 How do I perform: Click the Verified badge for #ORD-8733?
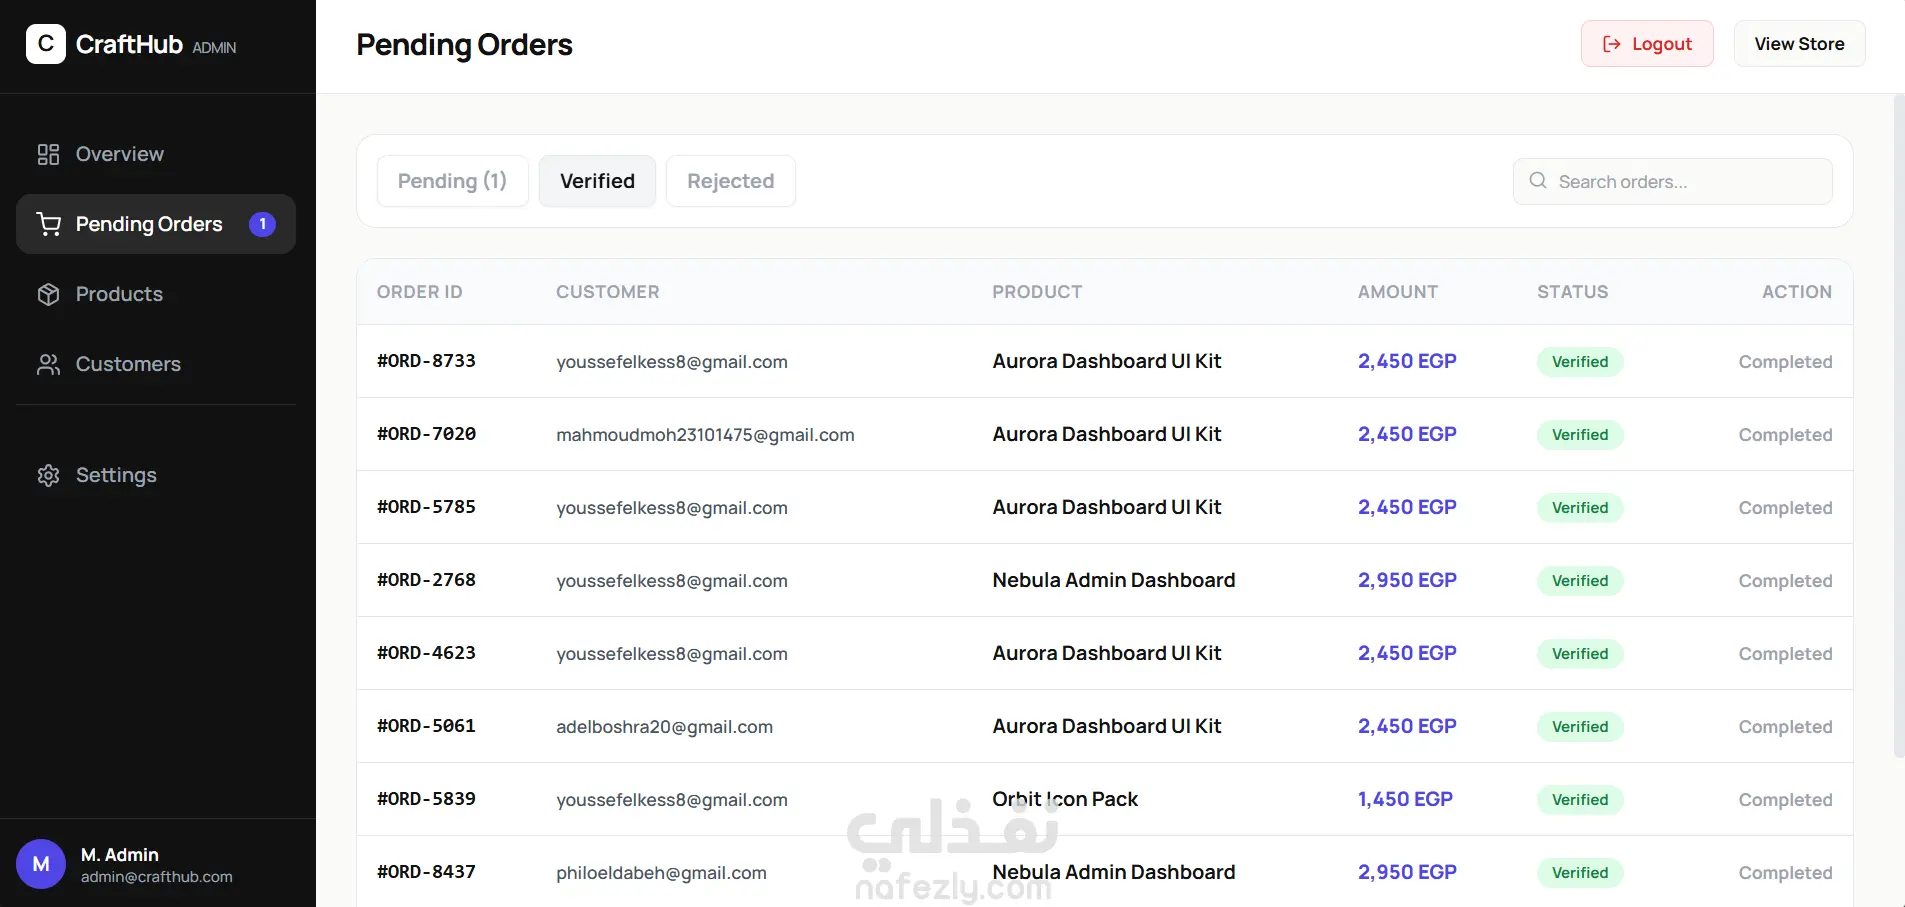1580,362
